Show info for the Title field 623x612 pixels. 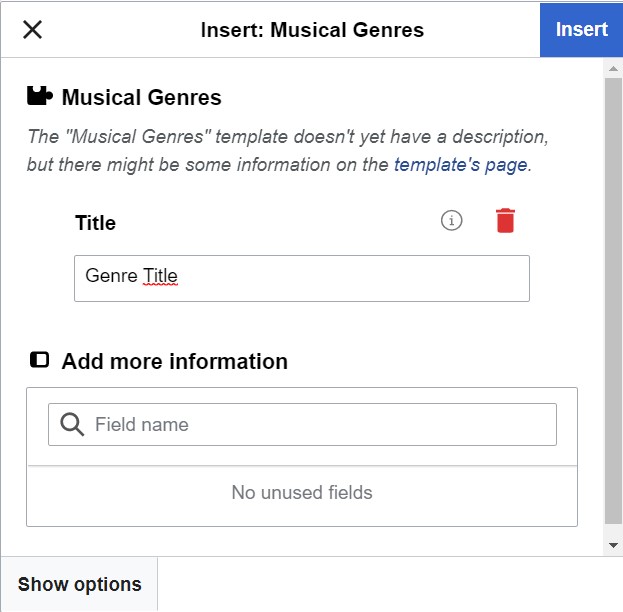click(x=452, y=221)
